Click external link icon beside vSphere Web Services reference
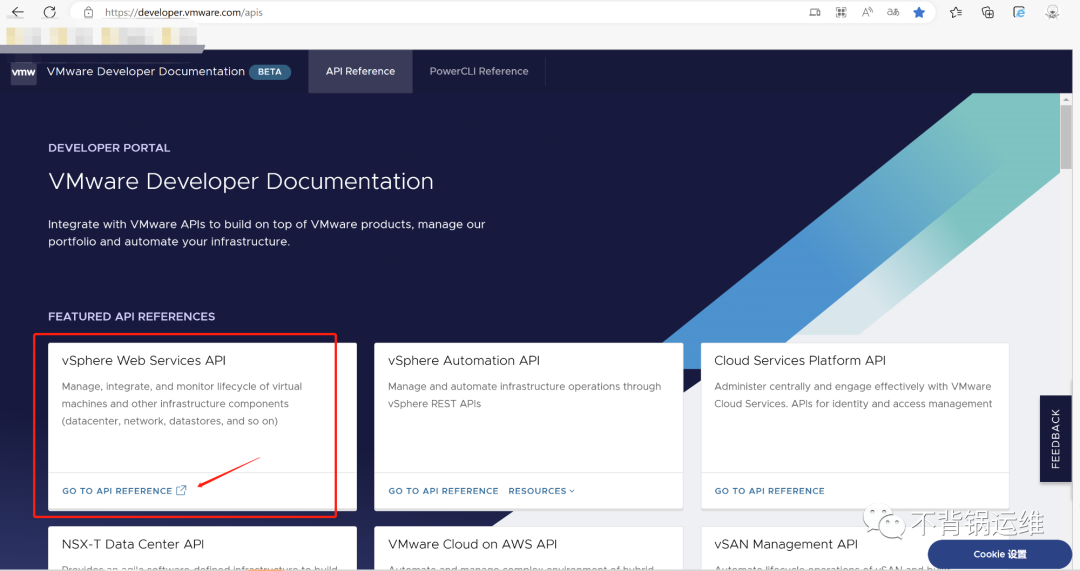This screenshot has width=1080, height=571. 181,490
